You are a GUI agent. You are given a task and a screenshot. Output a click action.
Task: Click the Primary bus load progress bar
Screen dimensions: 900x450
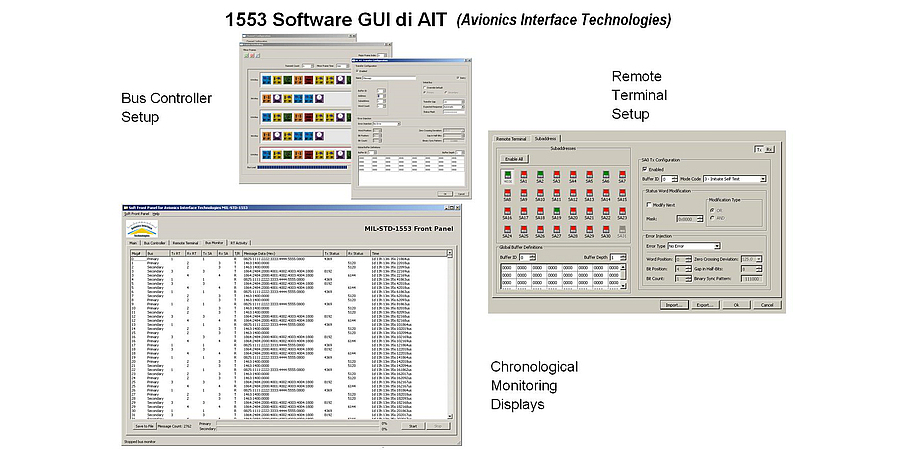[298, 424]
